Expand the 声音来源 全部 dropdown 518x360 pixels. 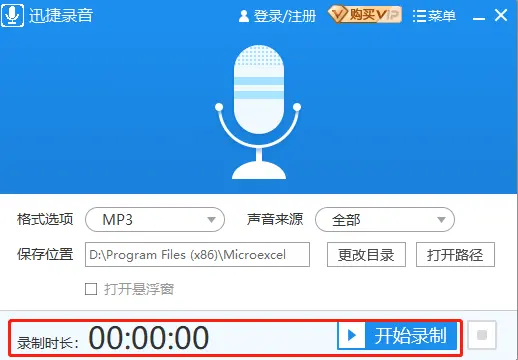385,220
